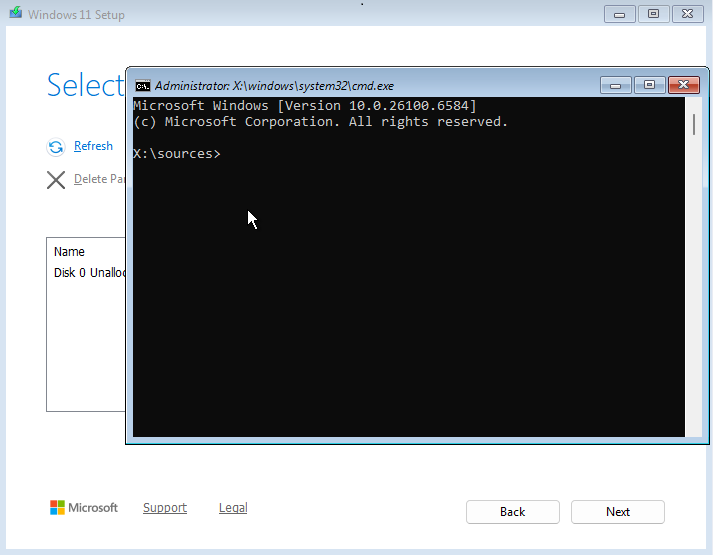Click the cmd.exe window title text

point(274,86)
